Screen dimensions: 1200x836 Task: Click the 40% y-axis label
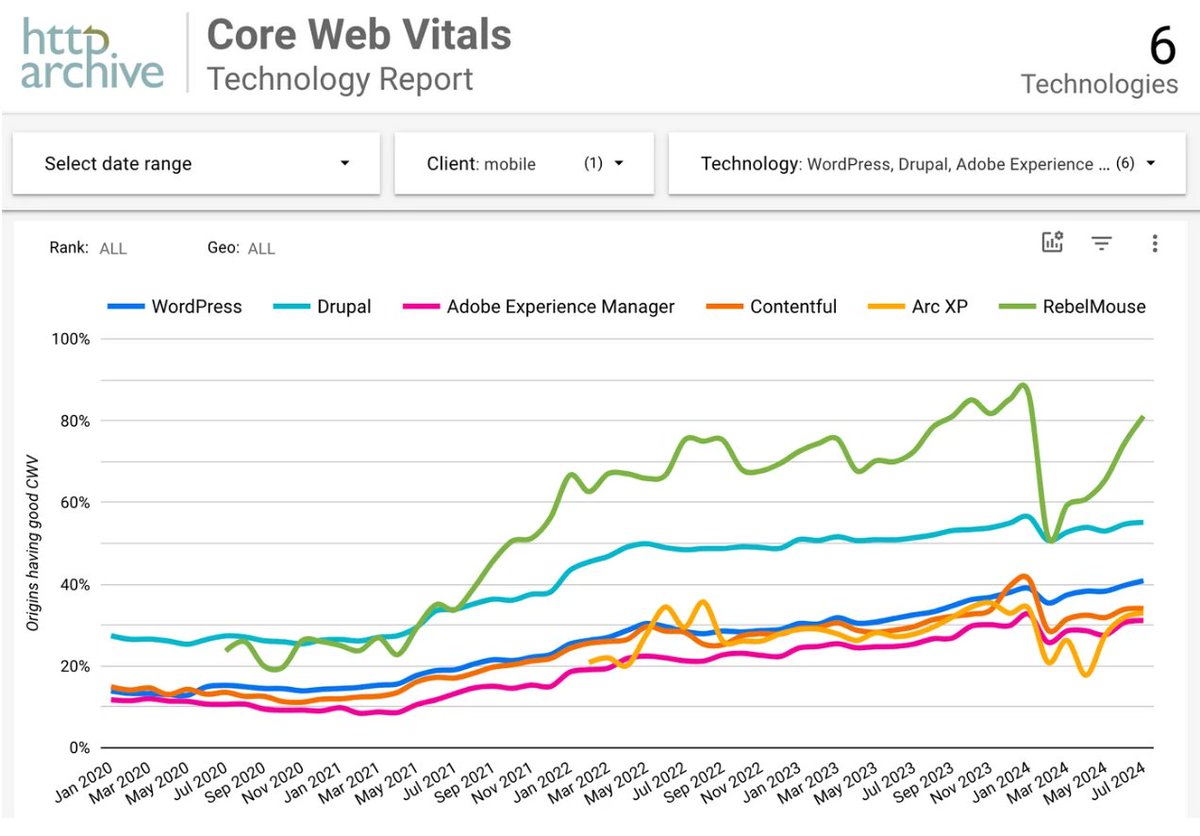(x=73, y=585)
